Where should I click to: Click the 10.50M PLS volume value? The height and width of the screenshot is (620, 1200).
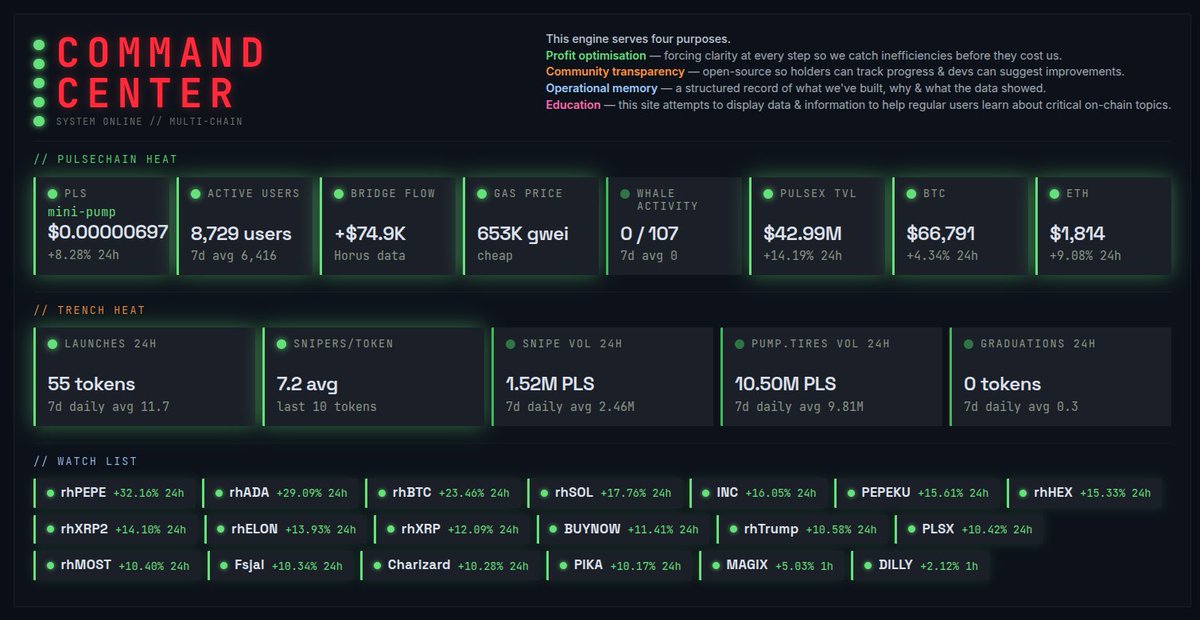pos(785,383)
